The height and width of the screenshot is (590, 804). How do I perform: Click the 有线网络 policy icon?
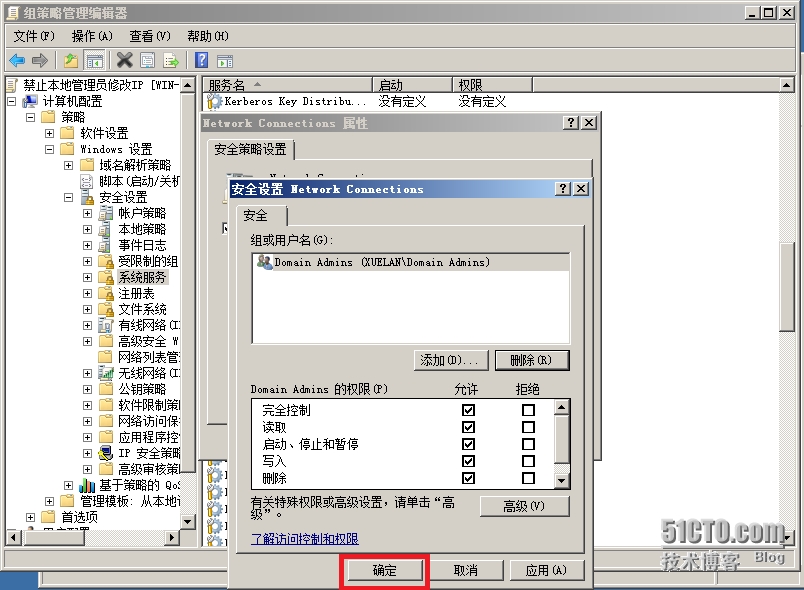point(106,325)
